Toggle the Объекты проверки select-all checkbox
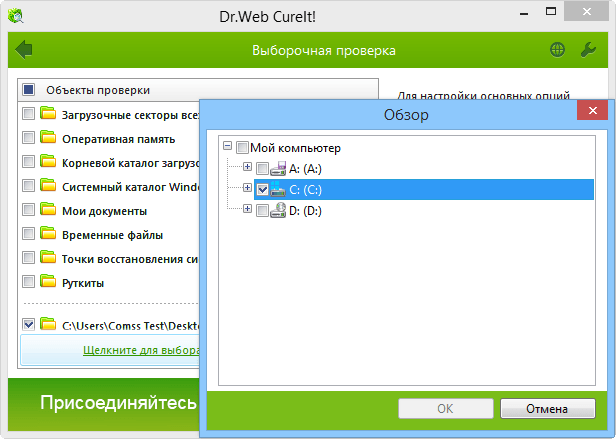 pos(29,90)
